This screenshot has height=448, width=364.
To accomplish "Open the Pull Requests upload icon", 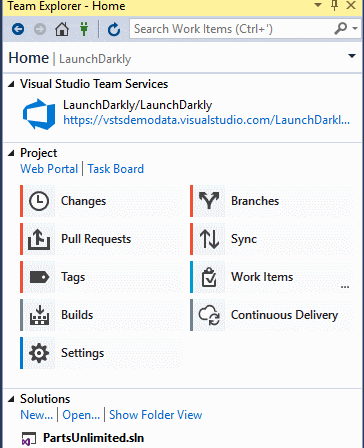I will pos(39,239).
